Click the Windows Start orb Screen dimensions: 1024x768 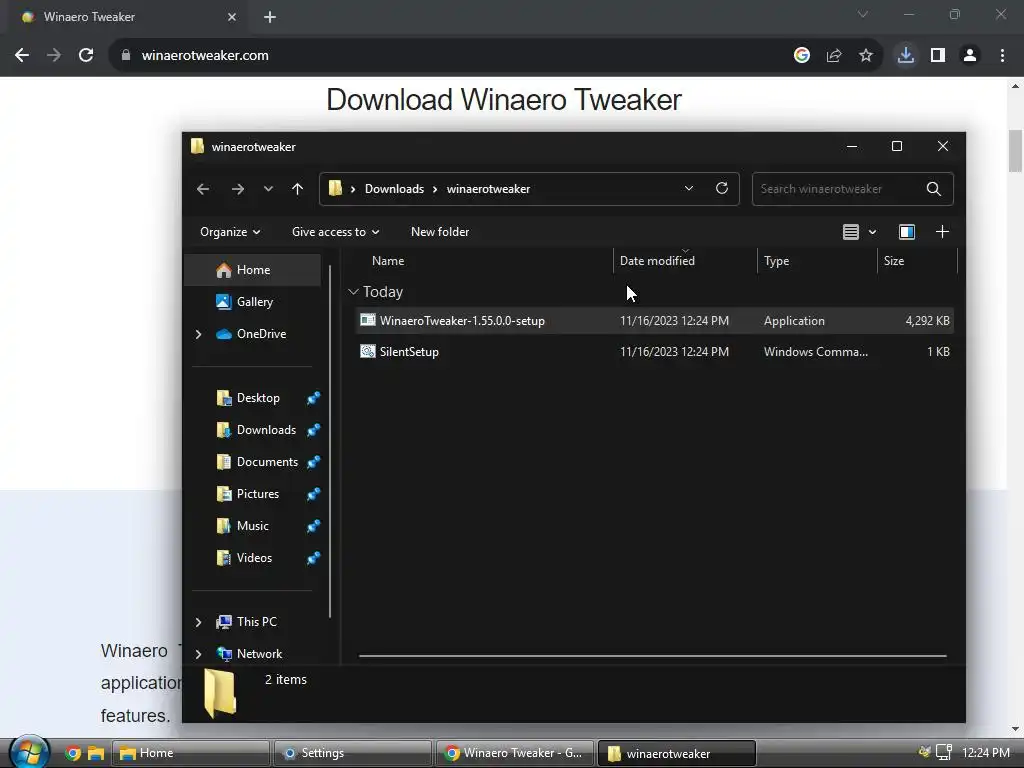(x=29, y=752)
